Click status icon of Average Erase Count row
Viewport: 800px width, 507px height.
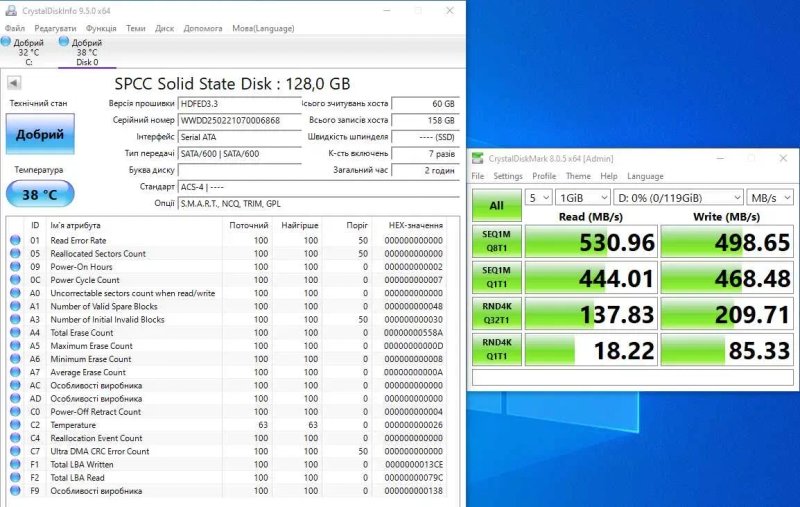(15, 372)
